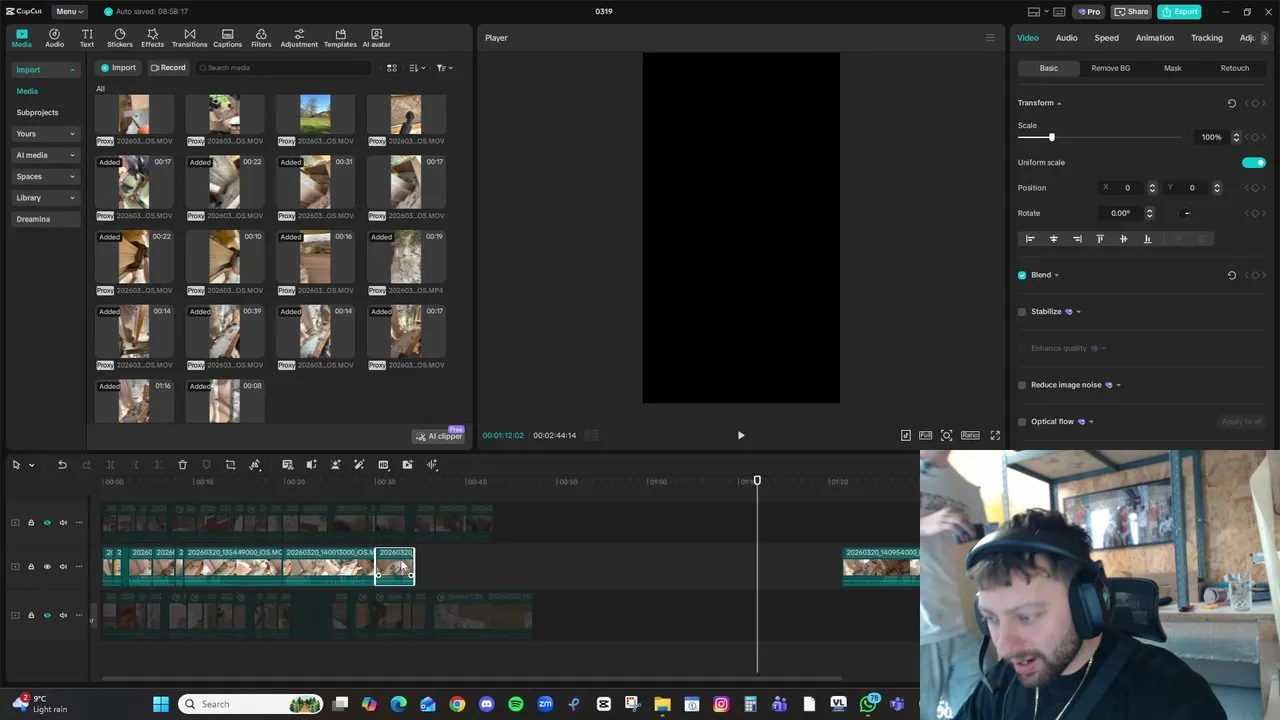Open the media sort options dropdown

(418, 68)
